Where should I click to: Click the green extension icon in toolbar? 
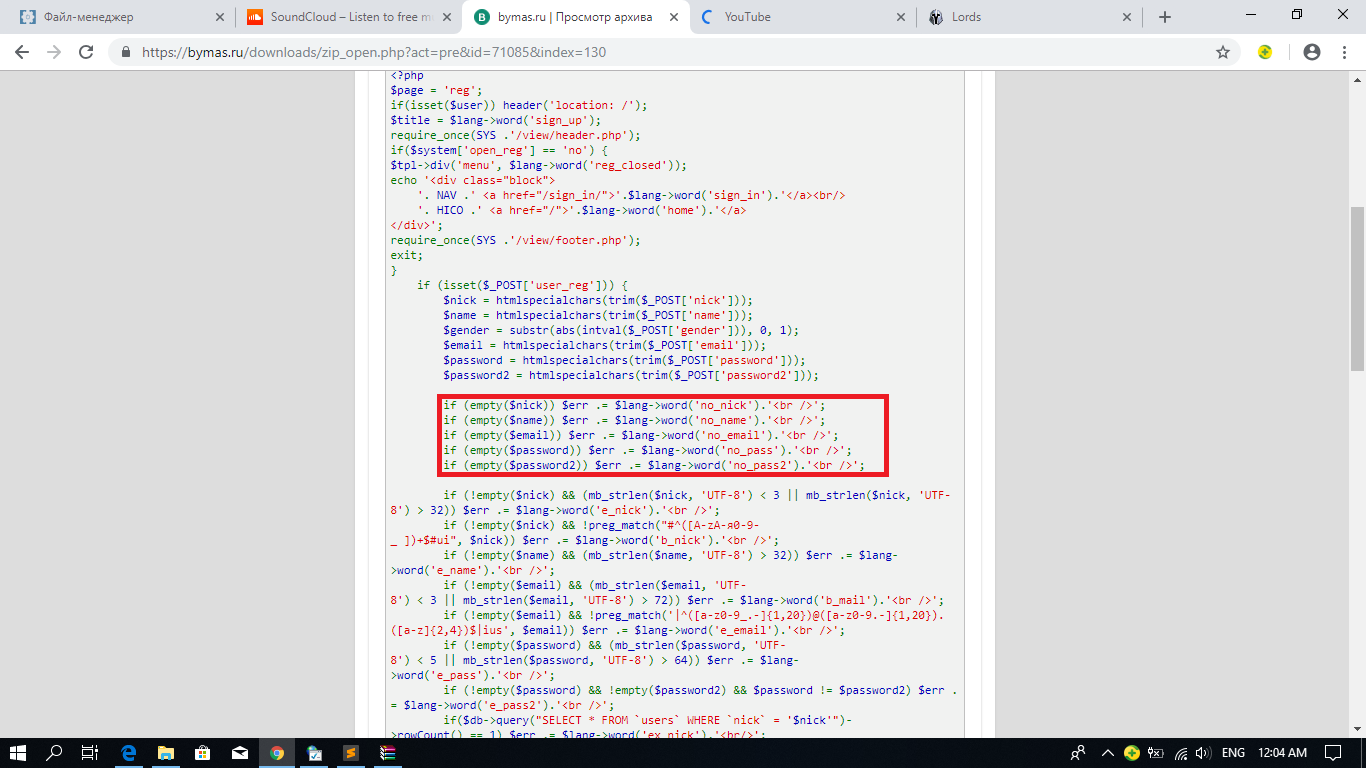click(x=1265, y=52)
